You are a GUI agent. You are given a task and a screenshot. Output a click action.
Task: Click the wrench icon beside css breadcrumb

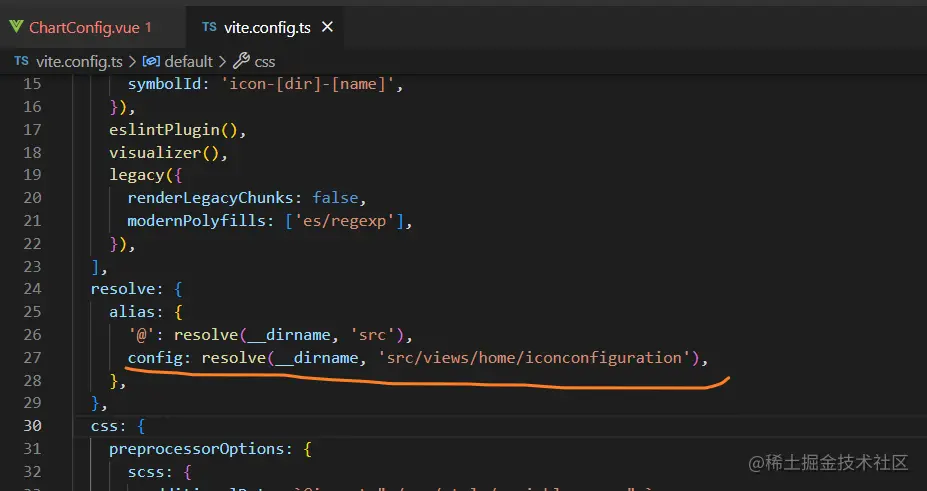(x=241, y=61)
